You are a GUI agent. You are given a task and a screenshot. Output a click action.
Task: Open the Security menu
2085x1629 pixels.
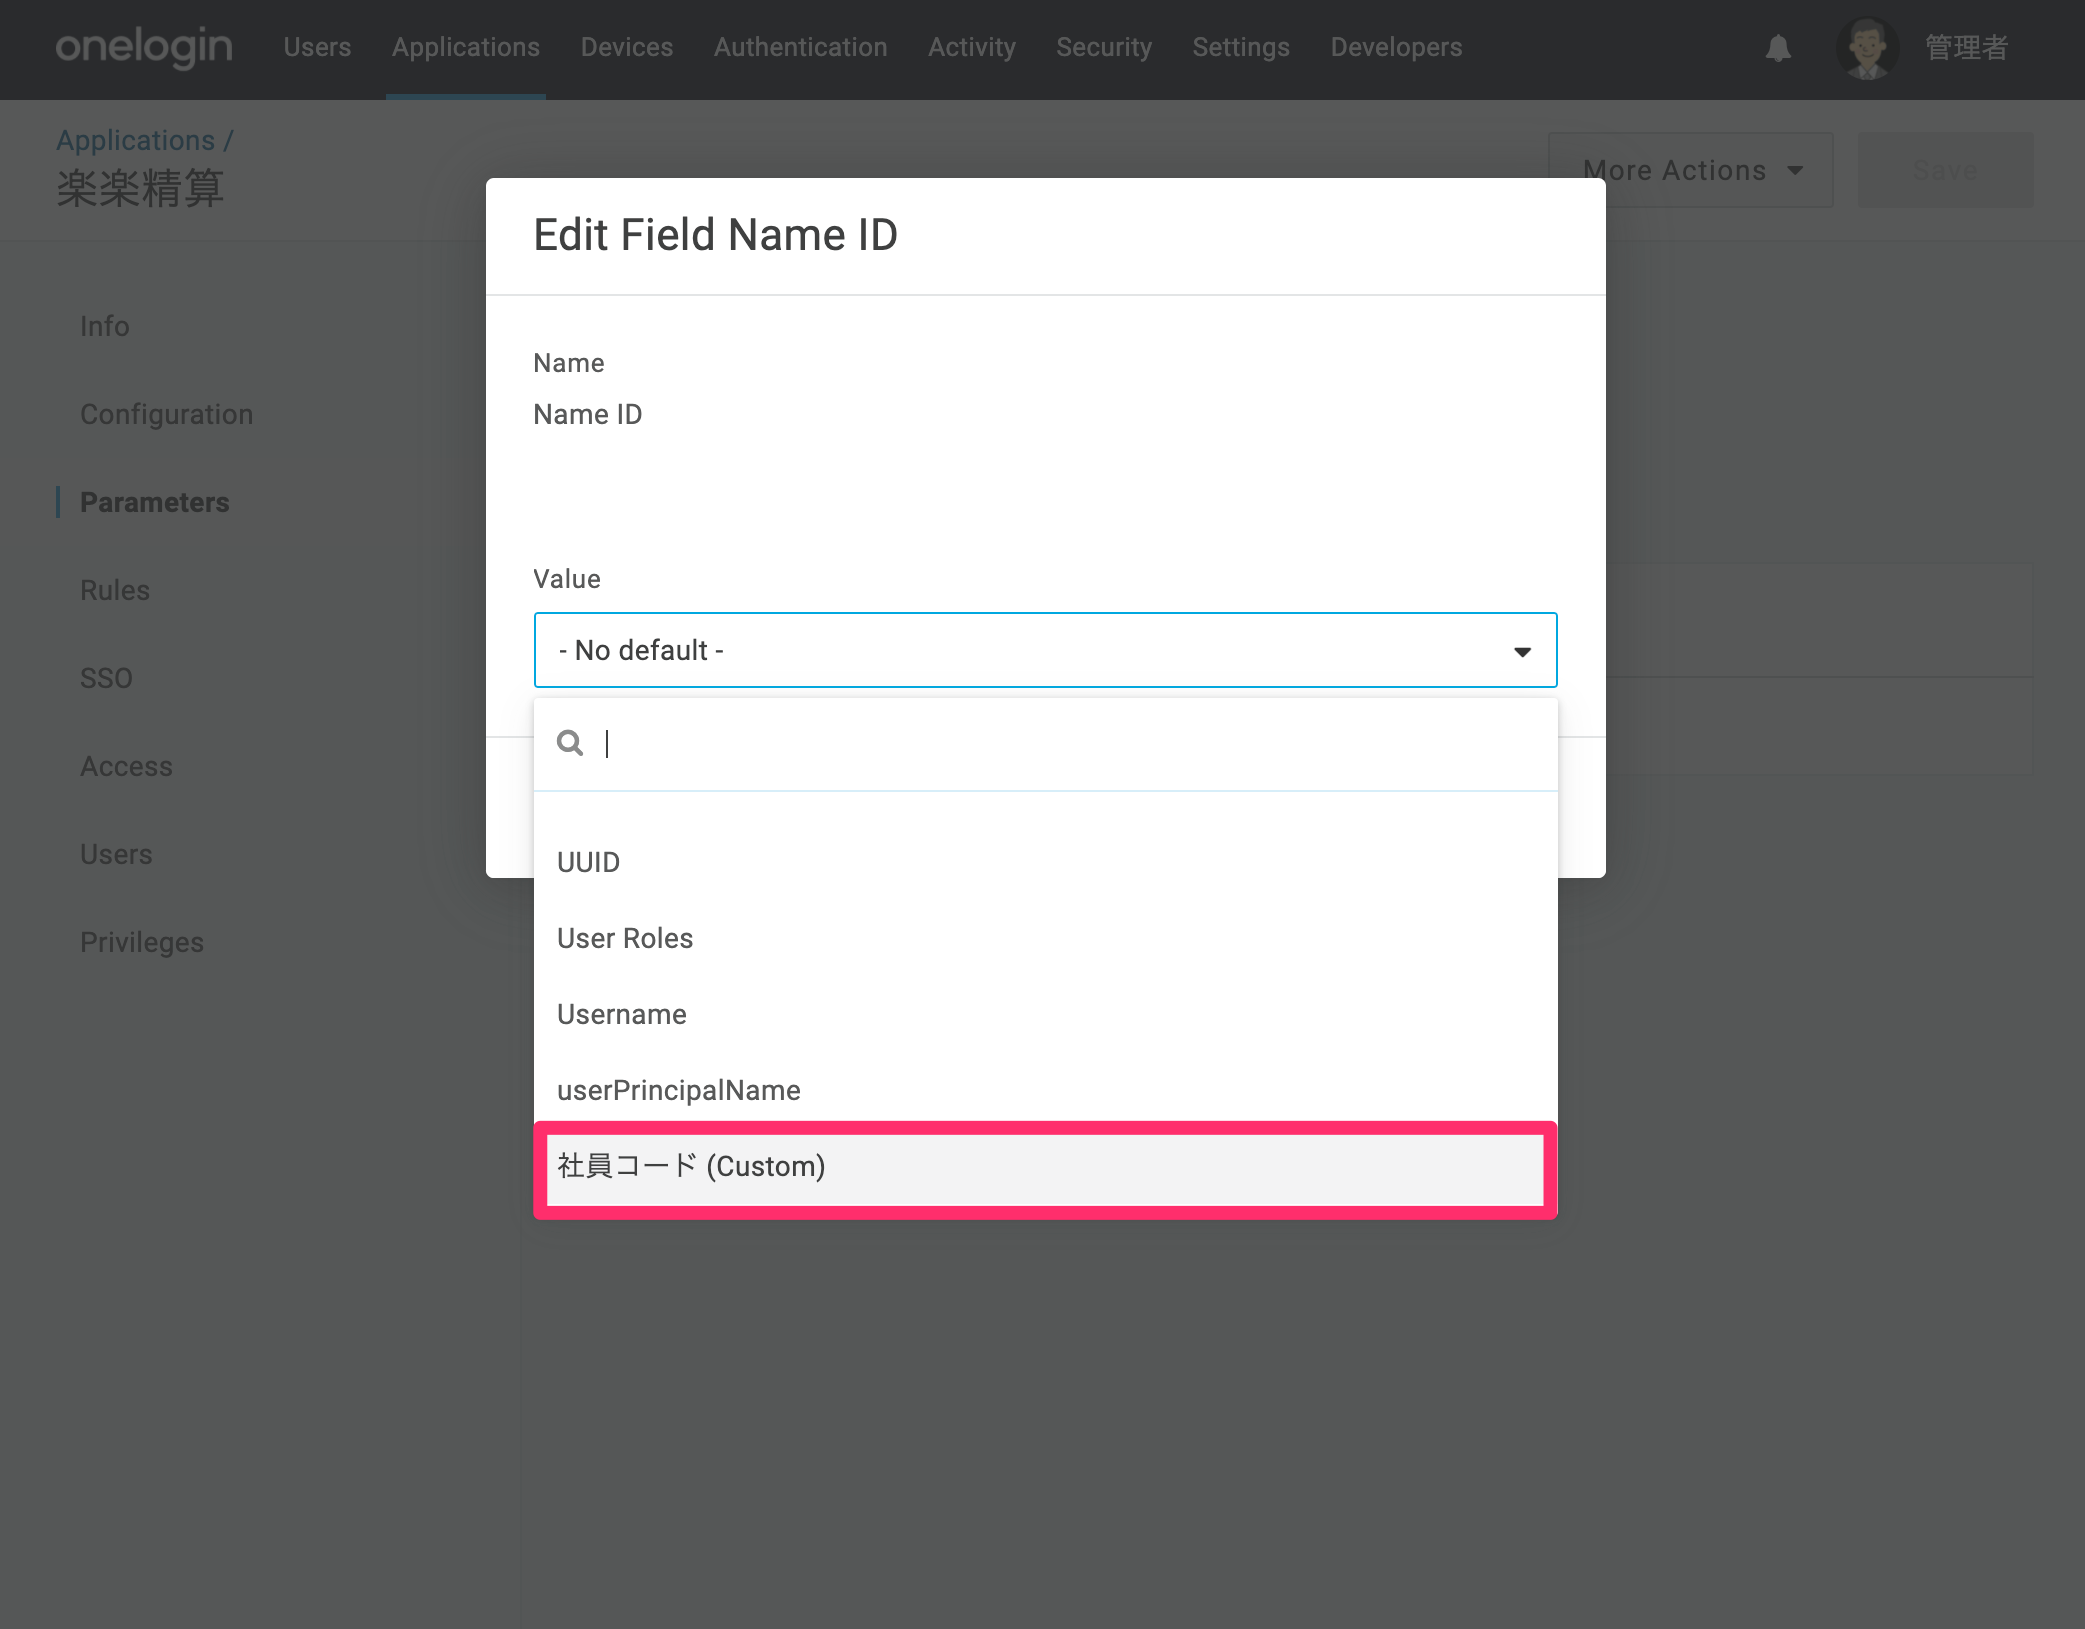click(x=1104, y=47)
